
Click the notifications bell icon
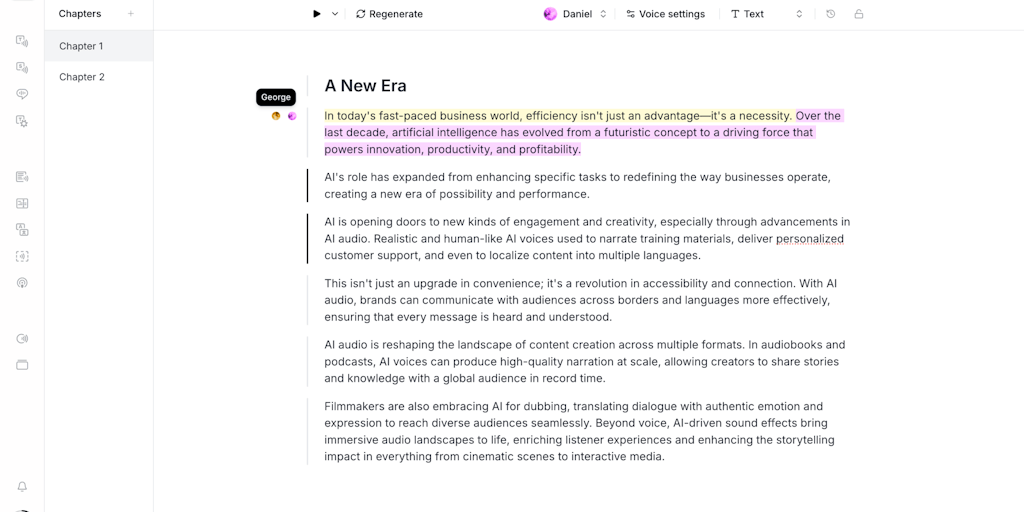coord(22,487)
